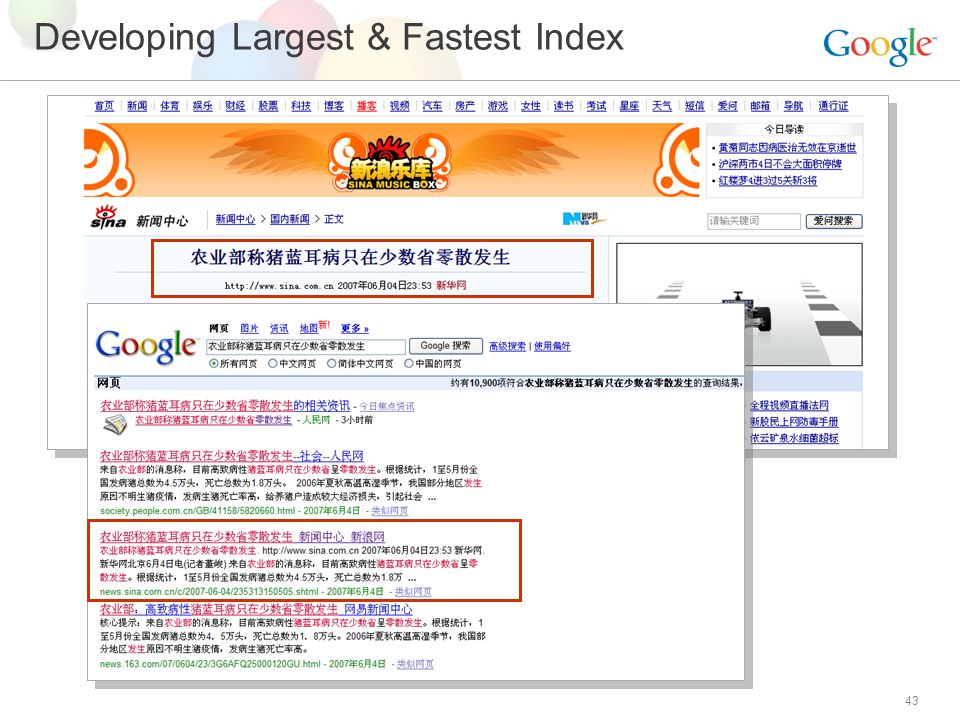Open 游戏 in Sina navigation
The height and width of the screenshot is (720, 960).
click(x=498, y=106)
